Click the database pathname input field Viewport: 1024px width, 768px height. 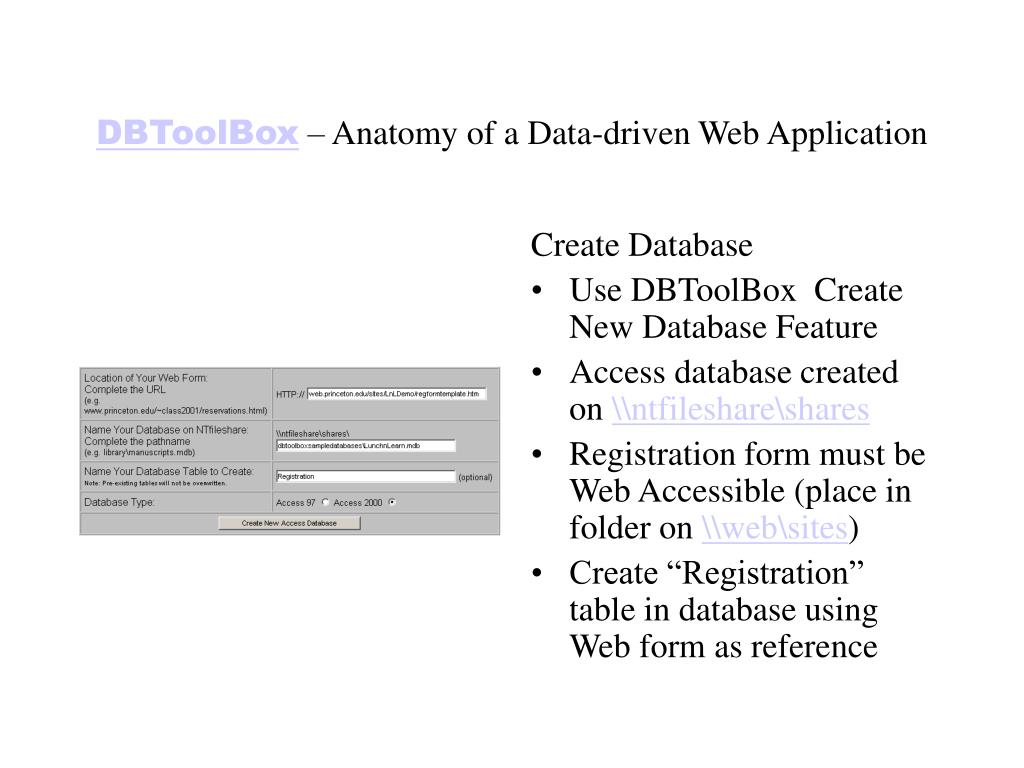[x=366, y=446]
